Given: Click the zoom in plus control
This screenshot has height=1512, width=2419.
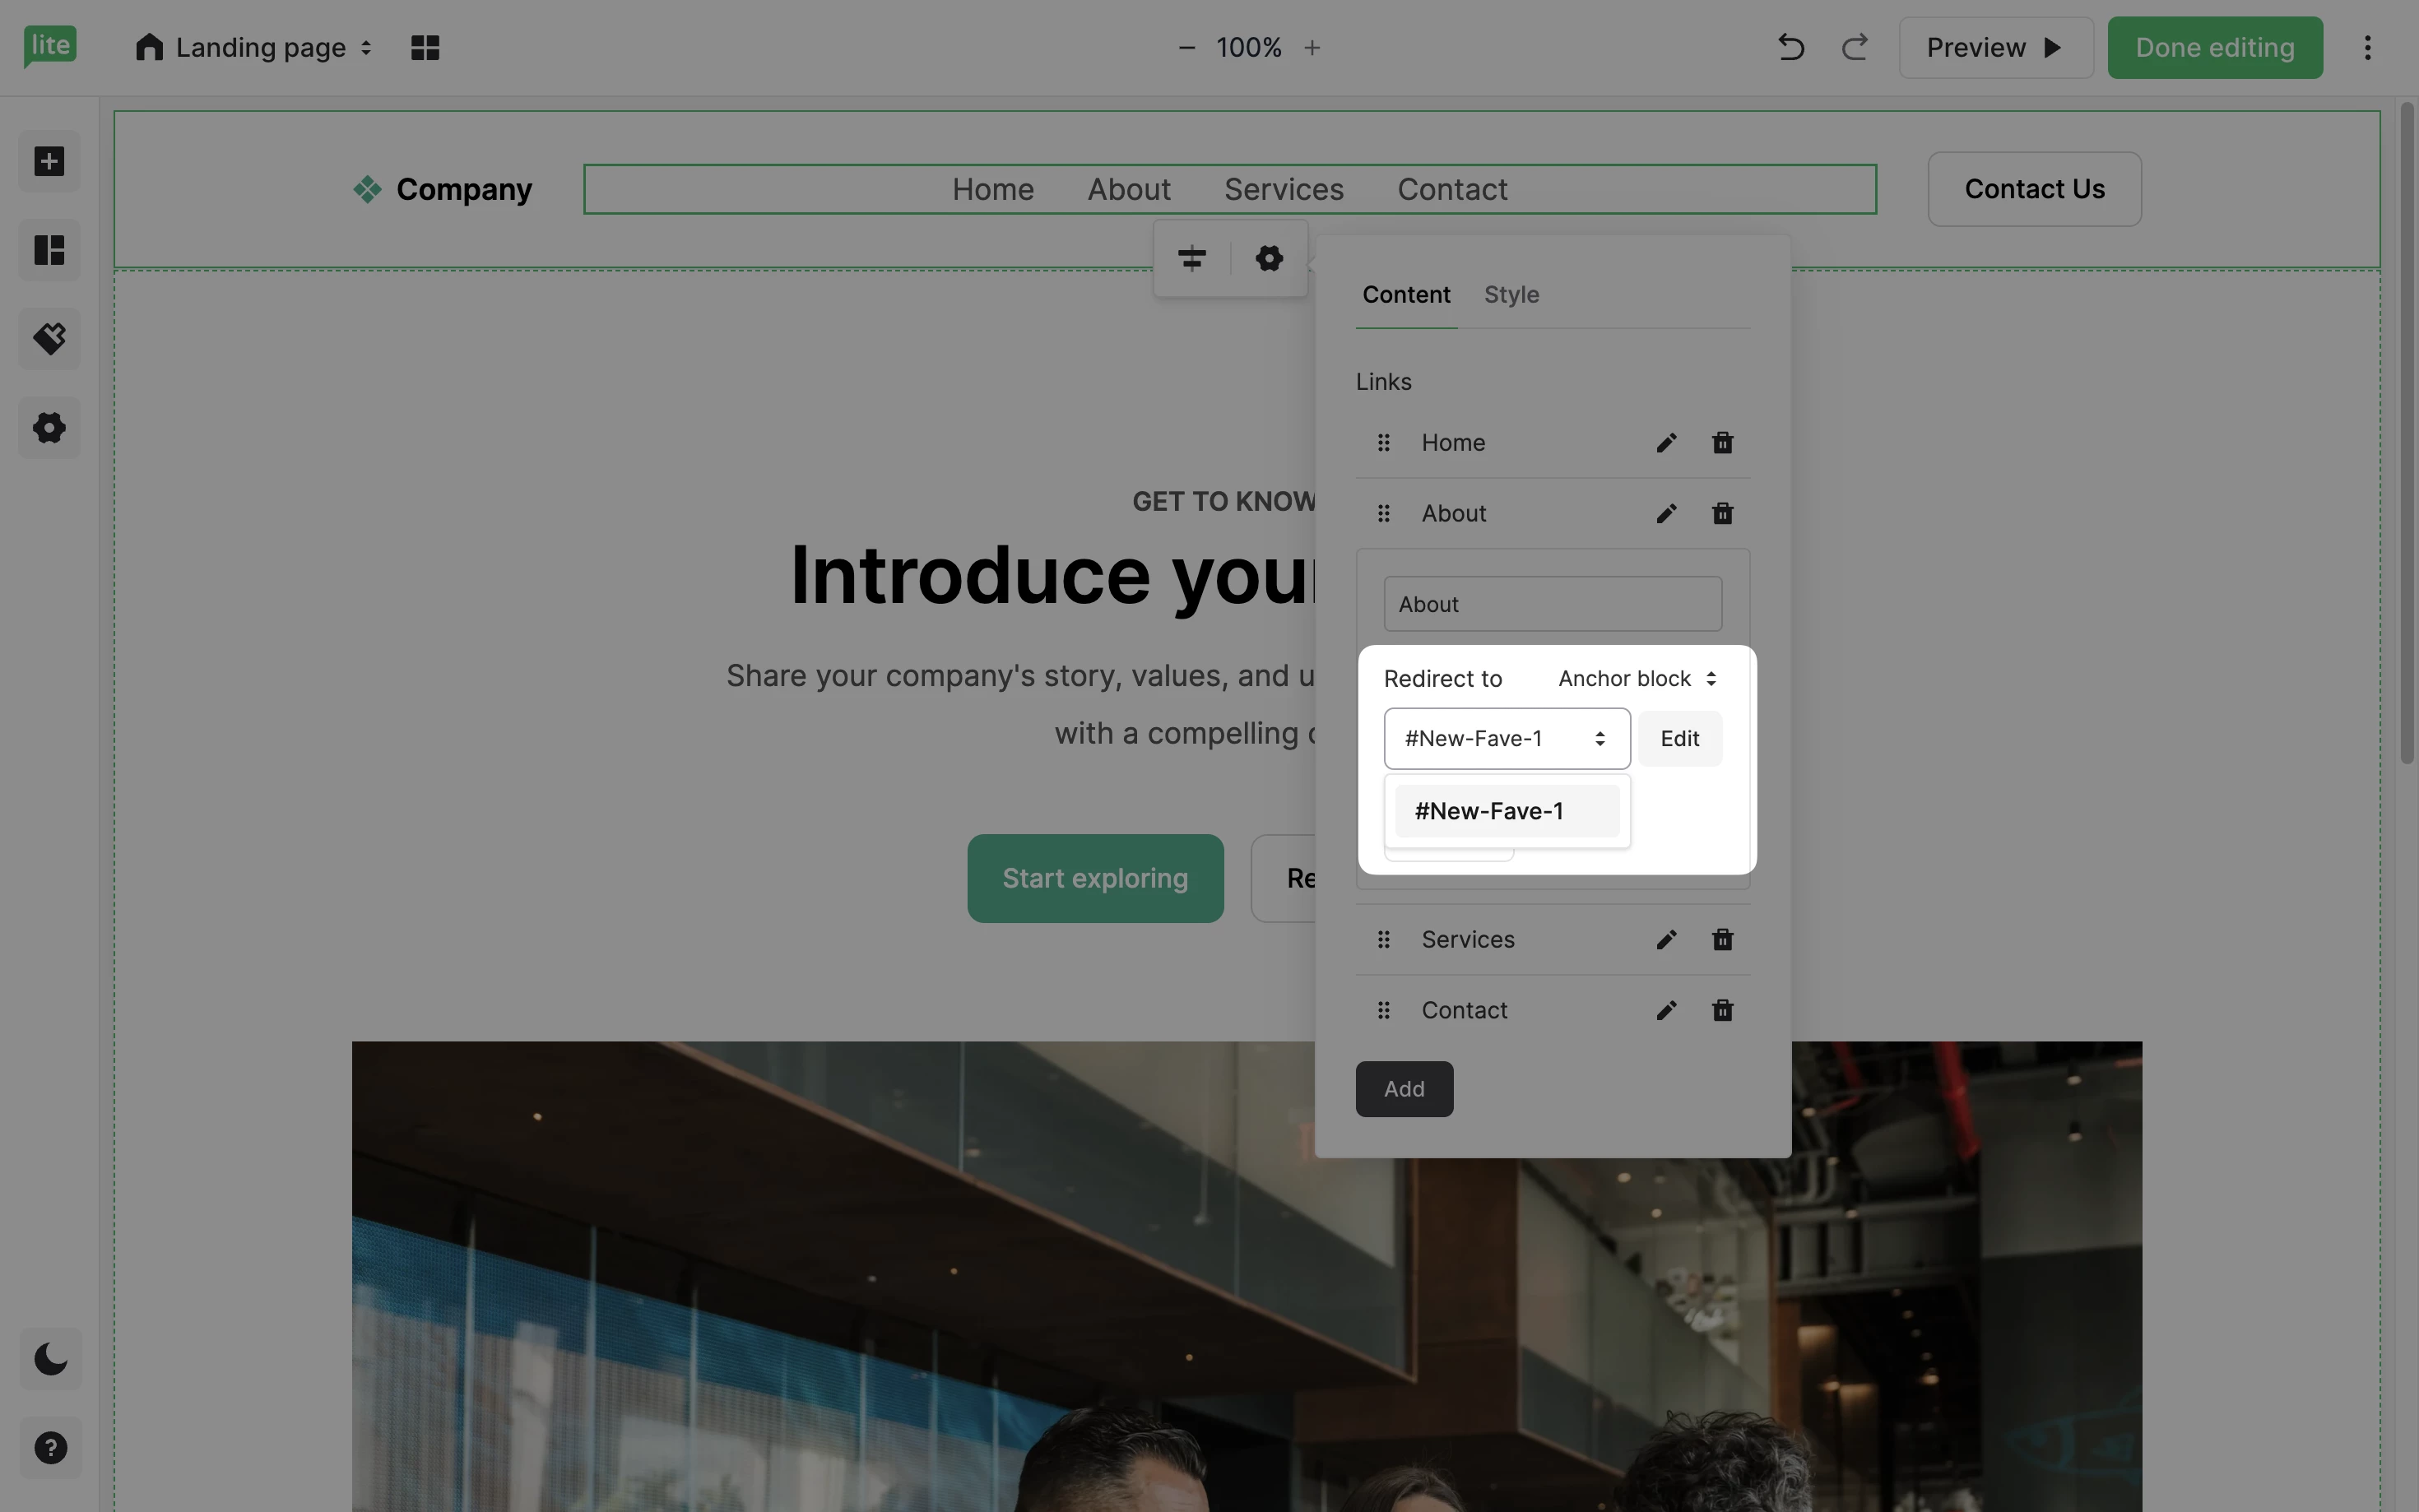Looking at the screenshot, I should [x=1312, y=47].
